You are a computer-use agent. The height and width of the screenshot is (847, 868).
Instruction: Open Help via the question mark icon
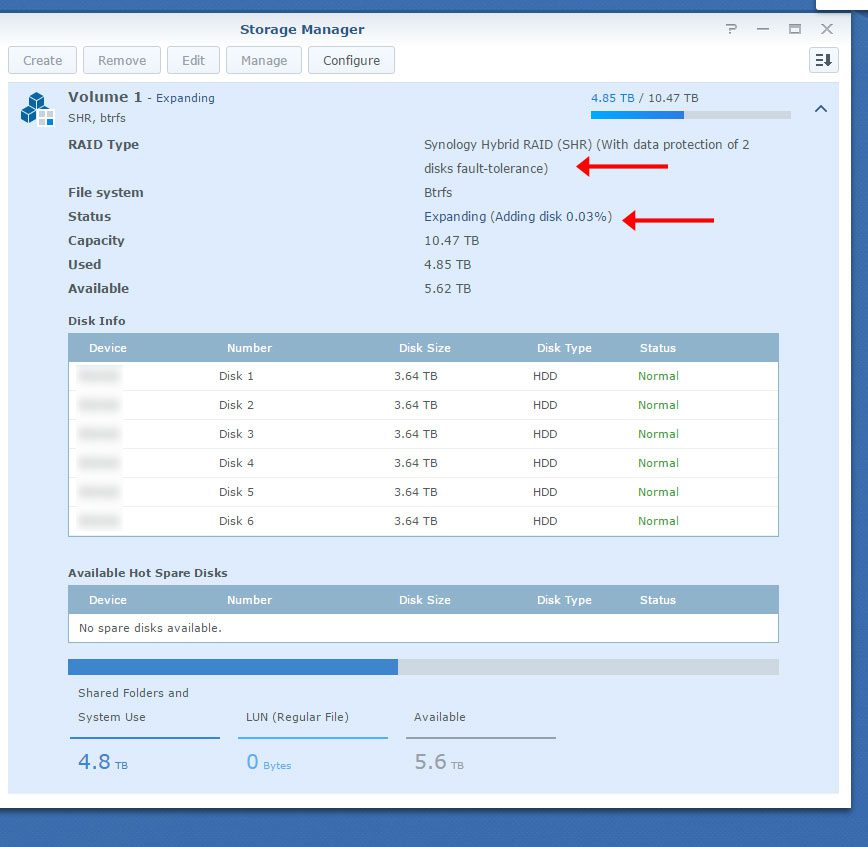pos(732,29)
